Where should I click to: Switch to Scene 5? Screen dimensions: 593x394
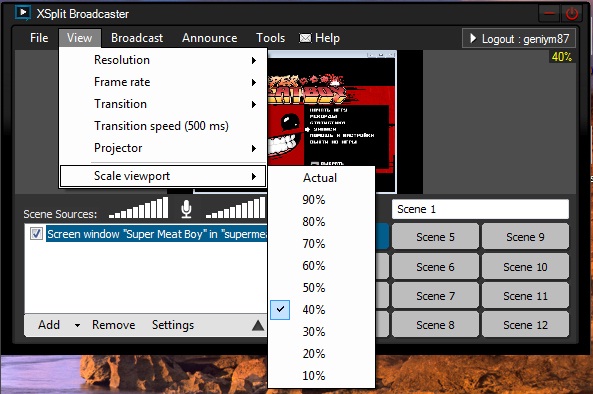point(435,237)
